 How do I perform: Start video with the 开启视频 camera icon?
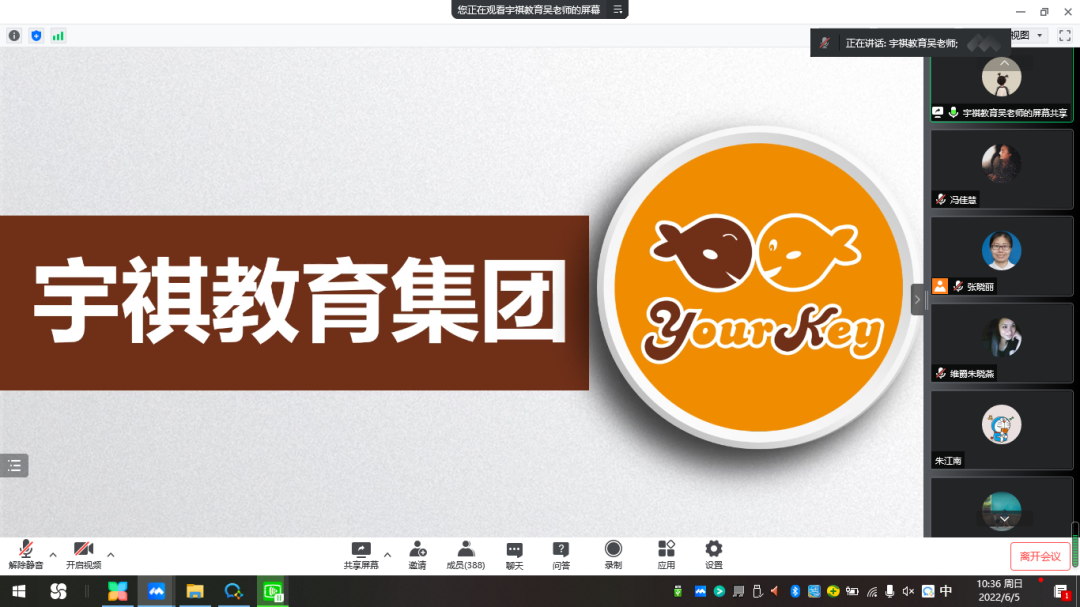[84, 553]
